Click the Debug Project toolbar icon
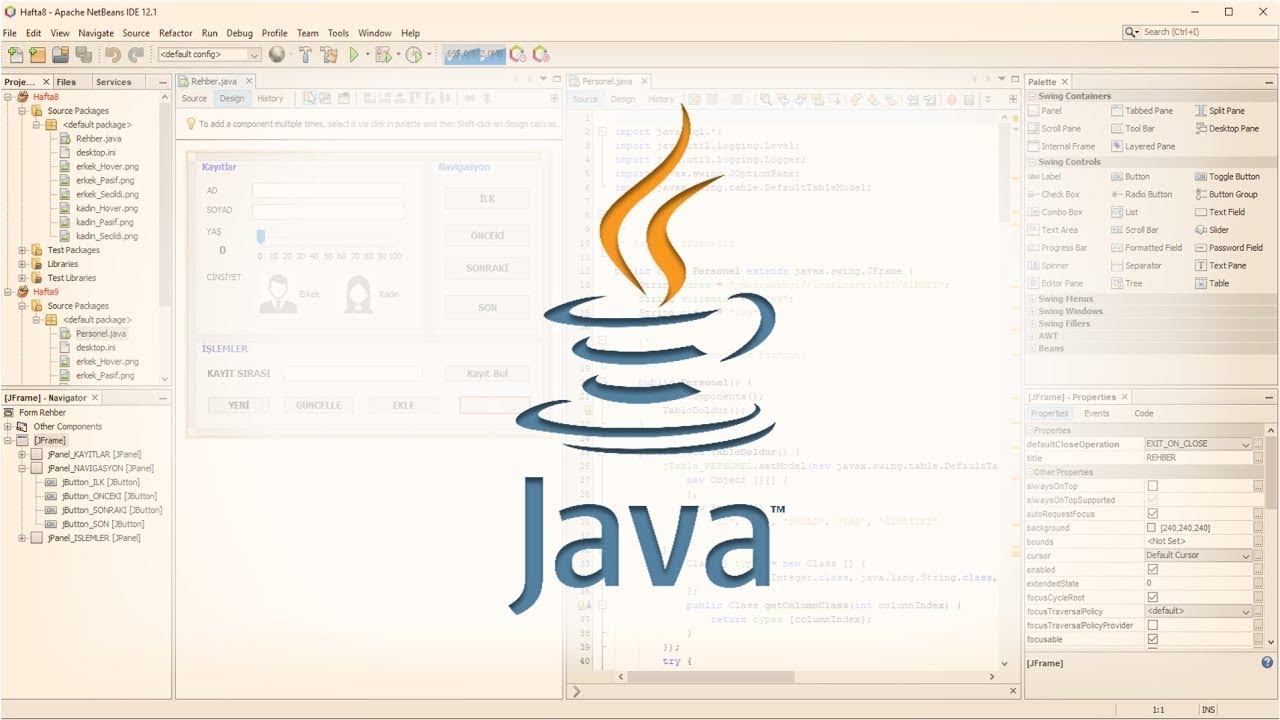The image size is (1280, 720). point(383,55)
